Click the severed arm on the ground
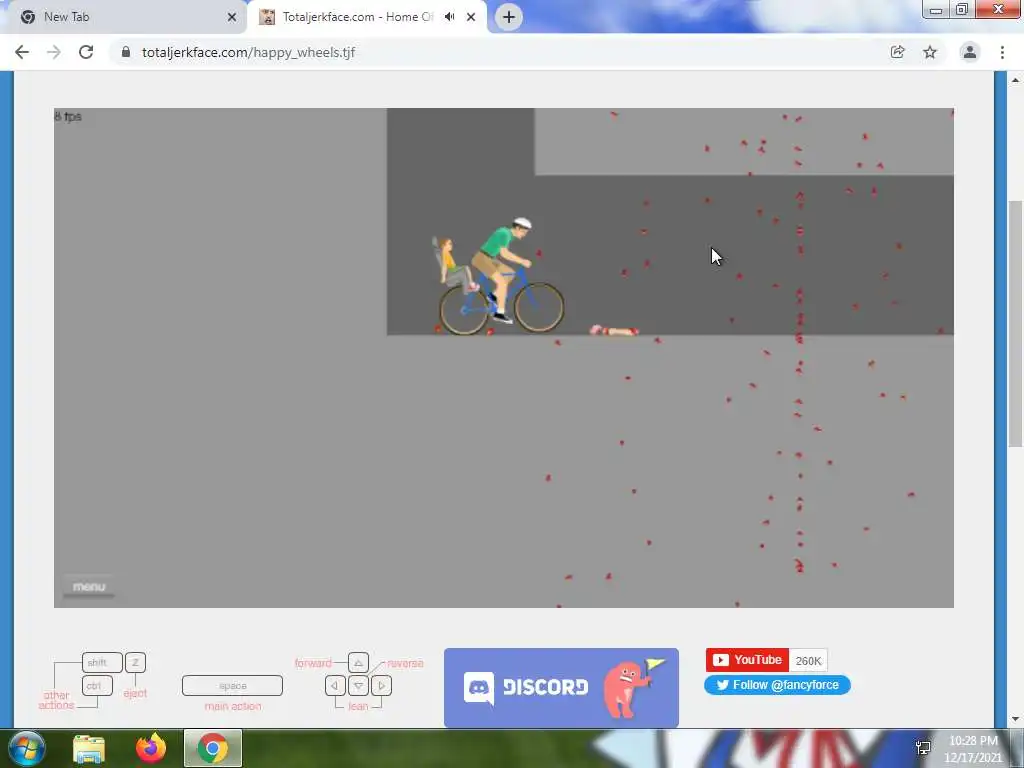 [x=614, y=331]
